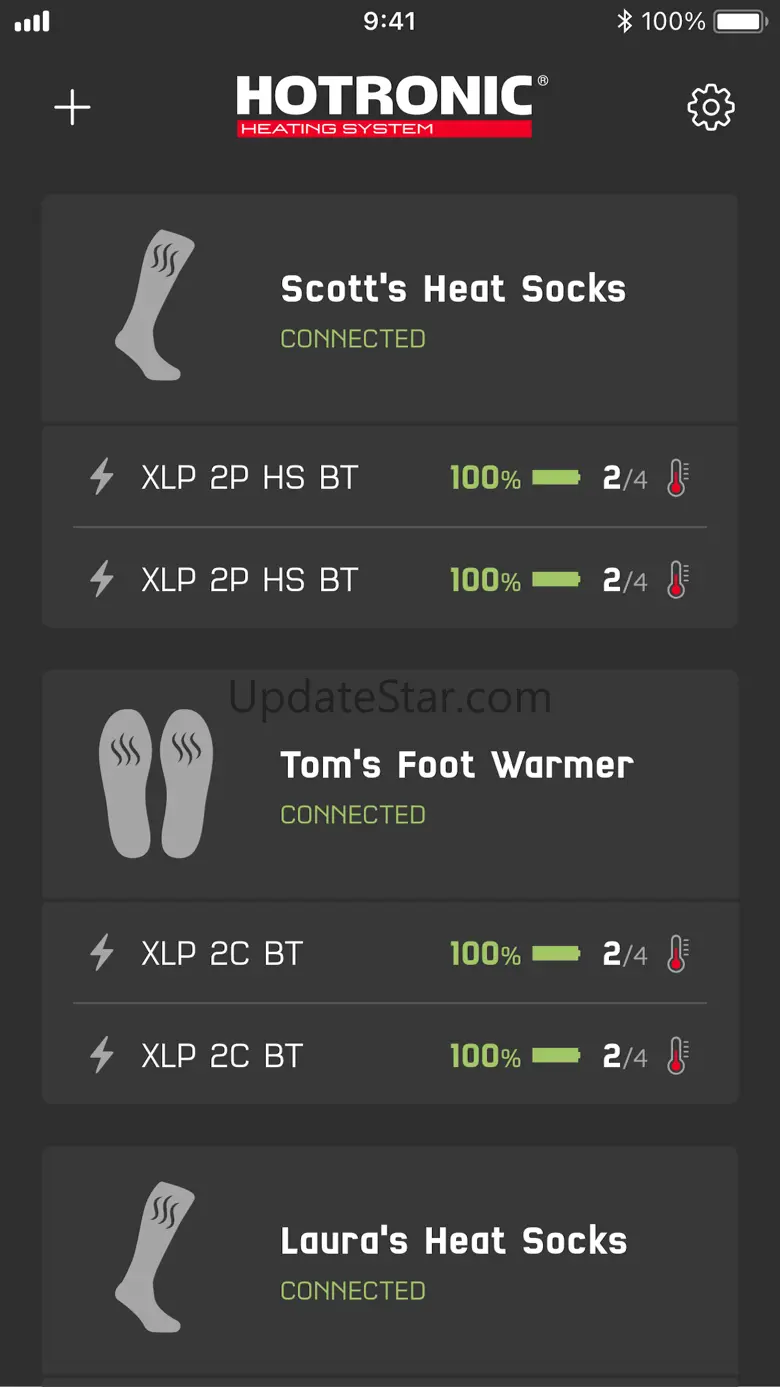The width and height of the screenshot is (780, 1387).
Task: Tap thermometer icon on Scott's first XLP 2P row
Action: point(678,478)
